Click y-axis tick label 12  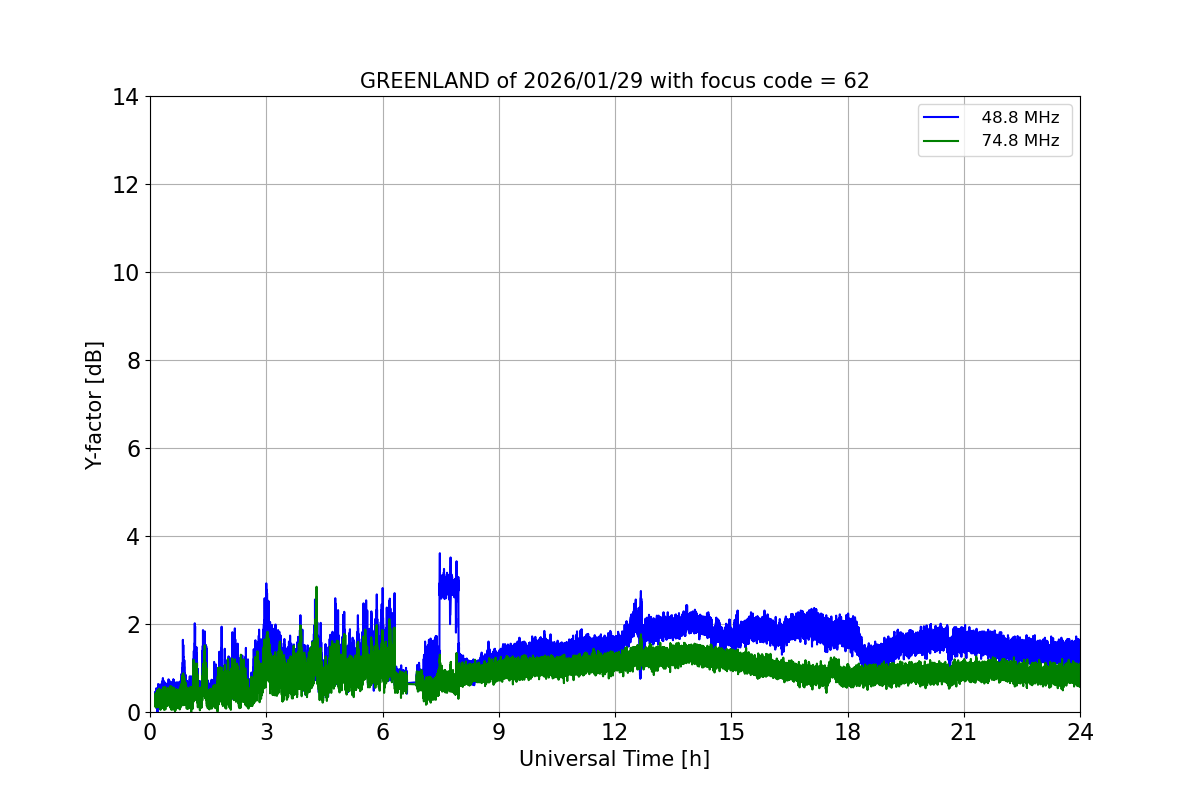pyautogui.click(x=125, y=185)
